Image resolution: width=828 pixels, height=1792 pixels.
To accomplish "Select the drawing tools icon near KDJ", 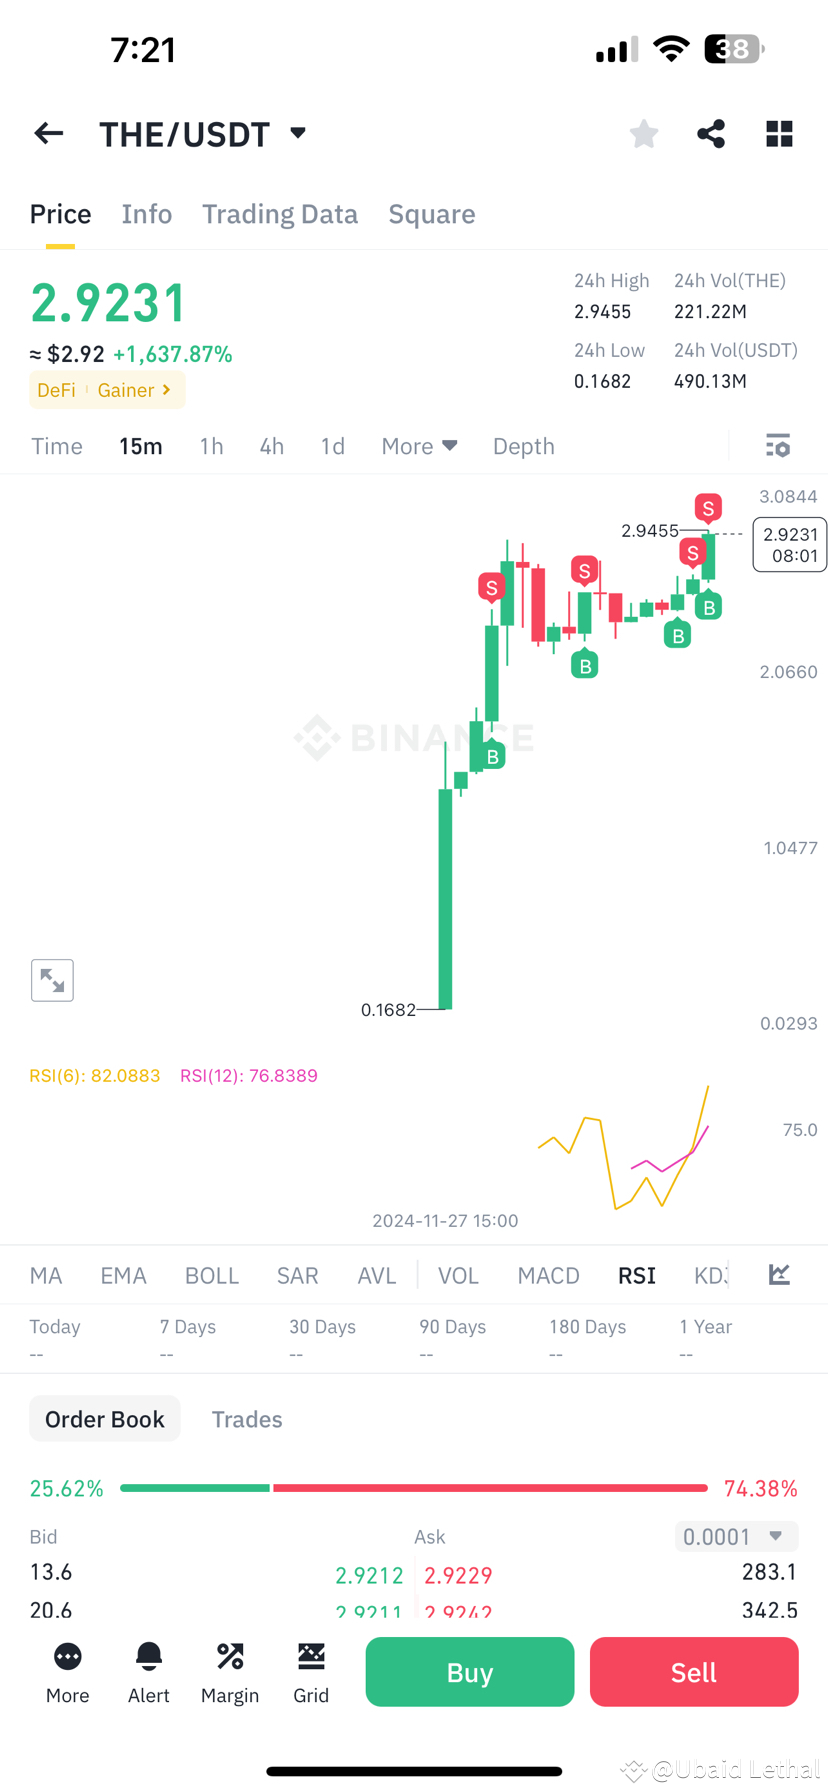I will (x=779, y=1274).
